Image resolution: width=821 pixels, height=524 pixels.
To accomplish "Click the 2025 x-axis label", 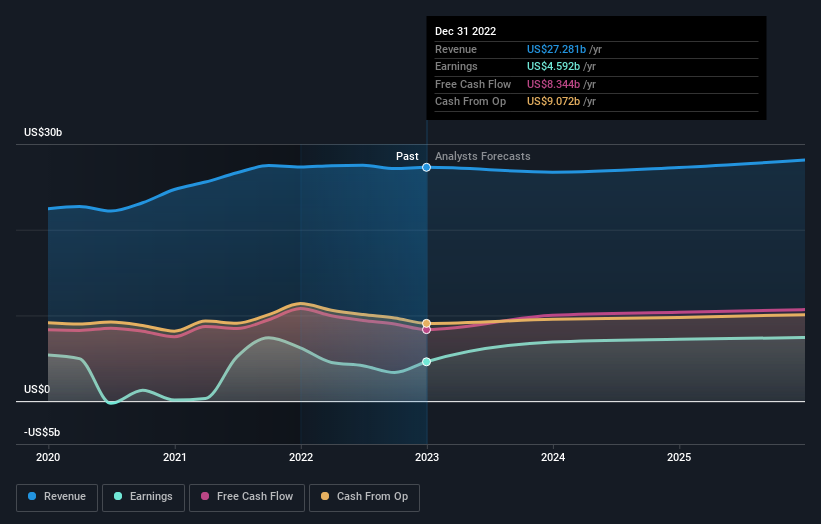I will (x=679, y=457).
